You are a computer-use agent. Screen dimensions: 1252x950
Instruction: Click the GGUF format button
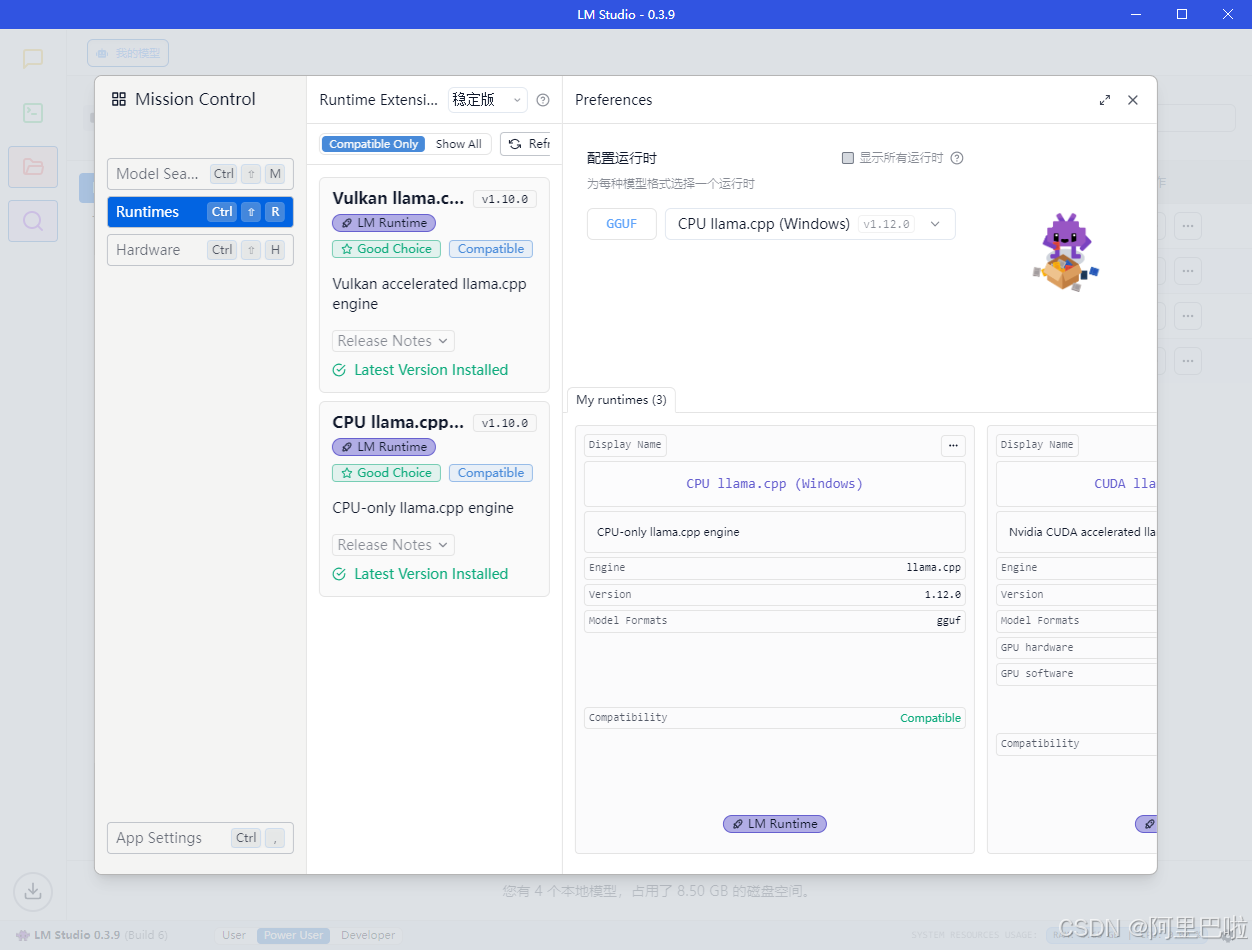click(621, 224)
